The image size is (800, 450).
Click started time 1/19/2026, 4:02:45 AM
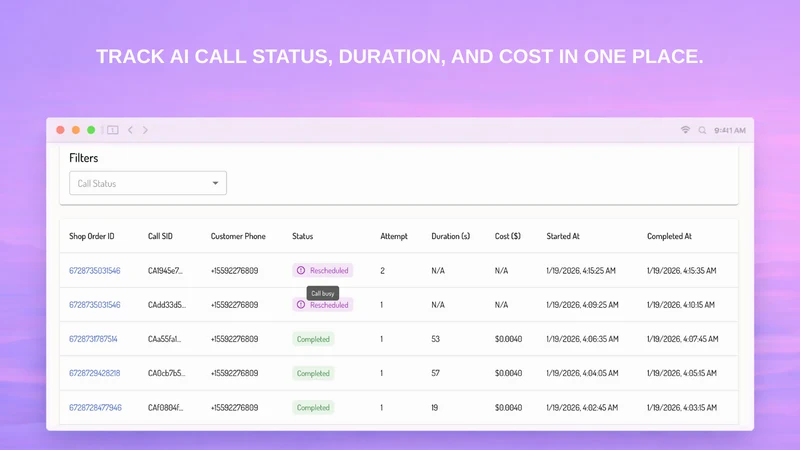pos(582,407)
